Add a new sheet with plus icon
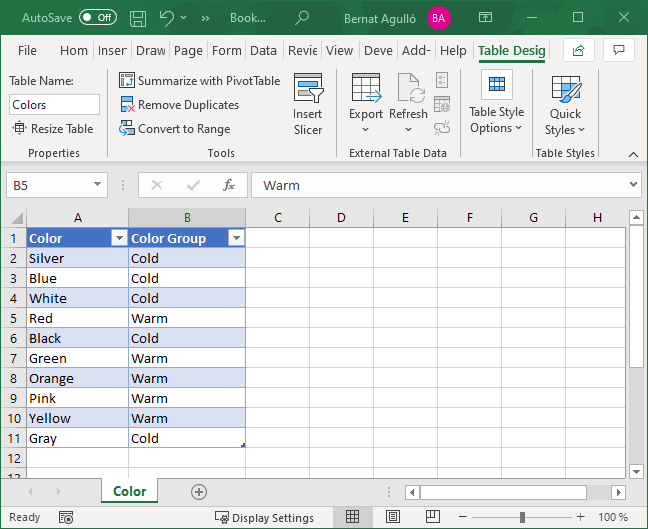 [x=199, y=491]
